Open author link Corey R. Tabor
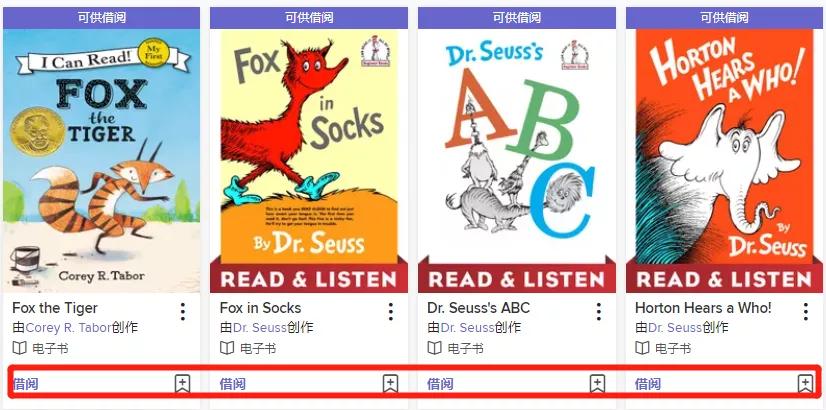This screenshot has height=410, width=826. point(68,328)
